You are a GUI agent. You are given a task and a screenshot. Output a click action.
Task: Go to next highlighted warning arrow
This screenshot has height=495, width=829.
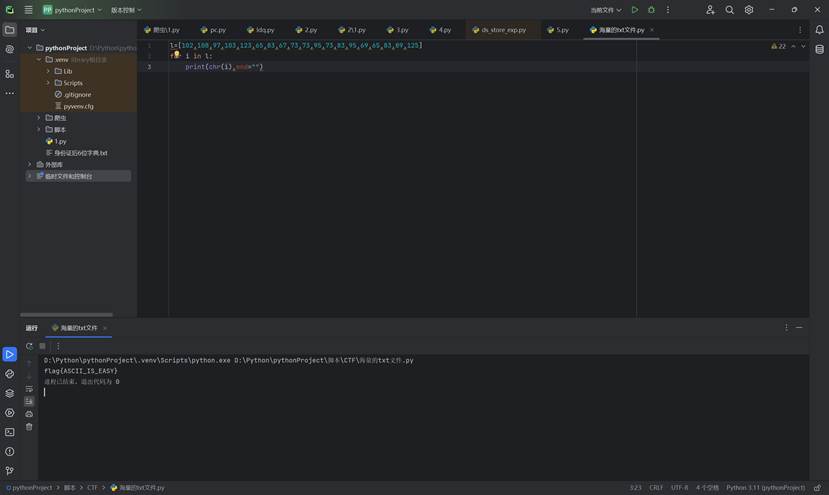[x=803, y=47]
